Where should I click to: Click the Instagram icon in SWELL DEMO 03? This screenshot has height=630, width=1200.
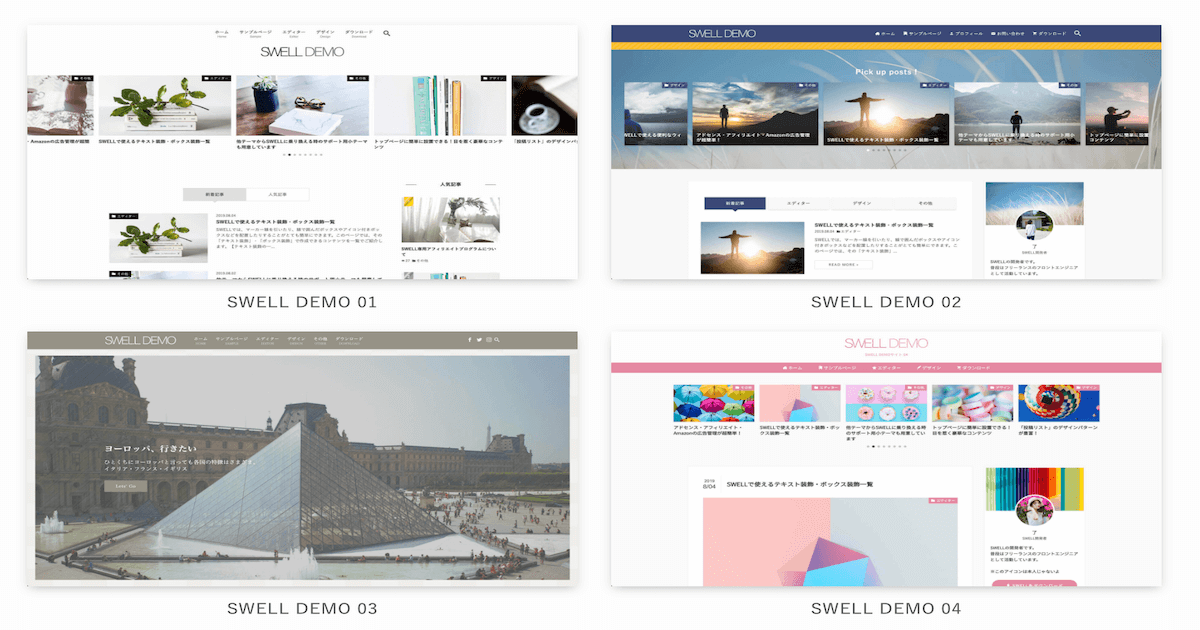[x=488, y=340]
